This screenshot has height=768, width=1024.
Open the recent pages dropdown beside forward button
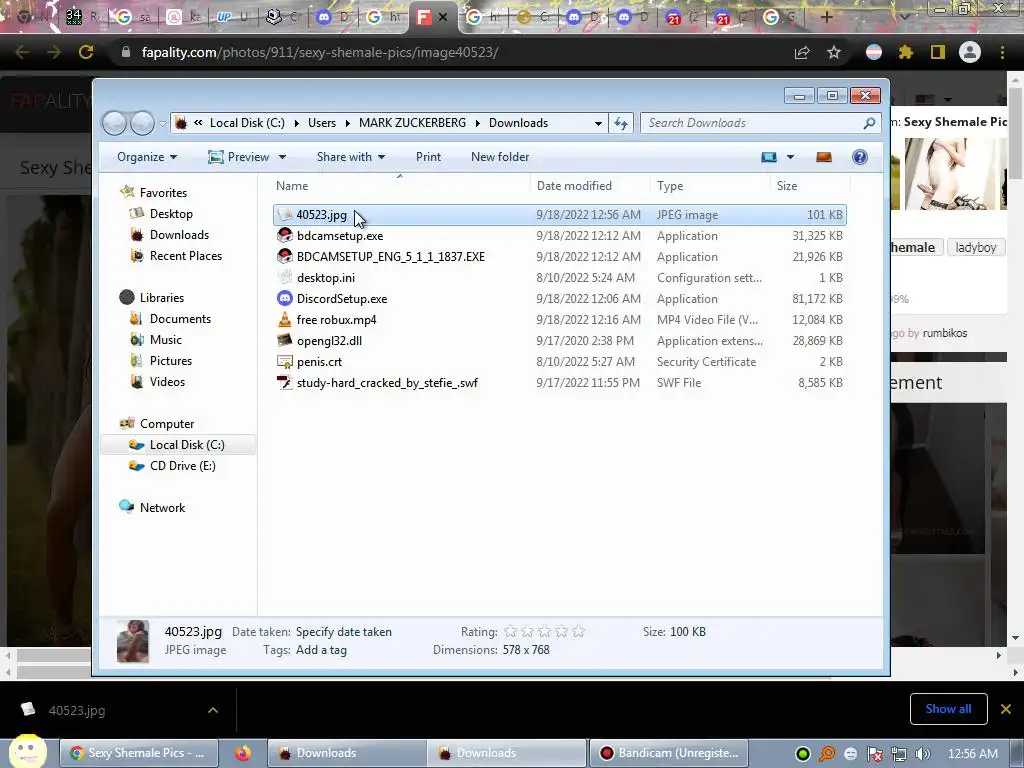(x=162, y=123)
